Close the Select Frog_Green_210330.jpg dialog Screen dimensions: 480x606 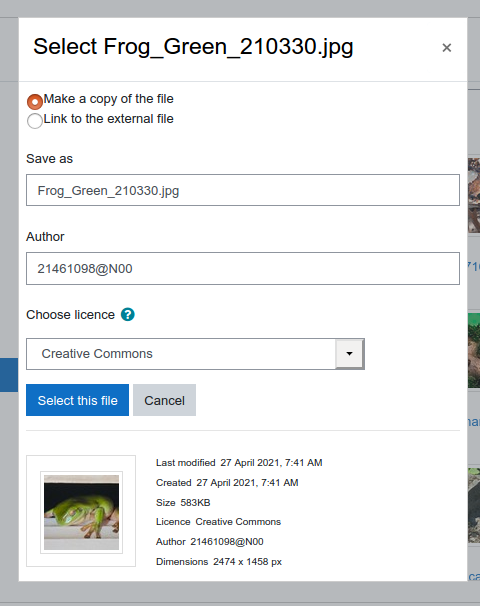(446, 48)
